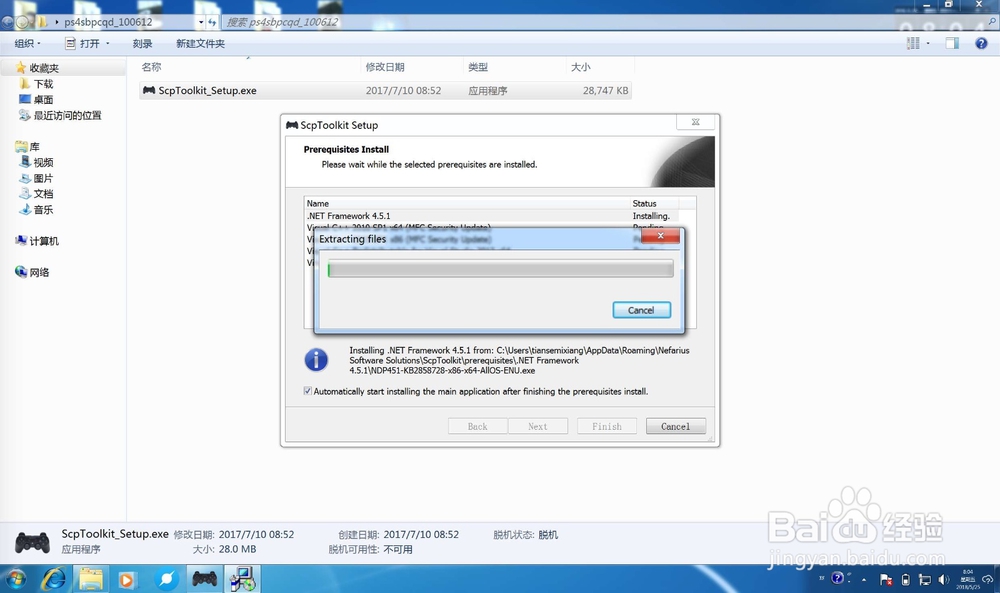Image resolution: width=1000 pixels, height=593 pixels.
Task: Select 视频 library
Action: pyautogui.click(x=43, y=163)
